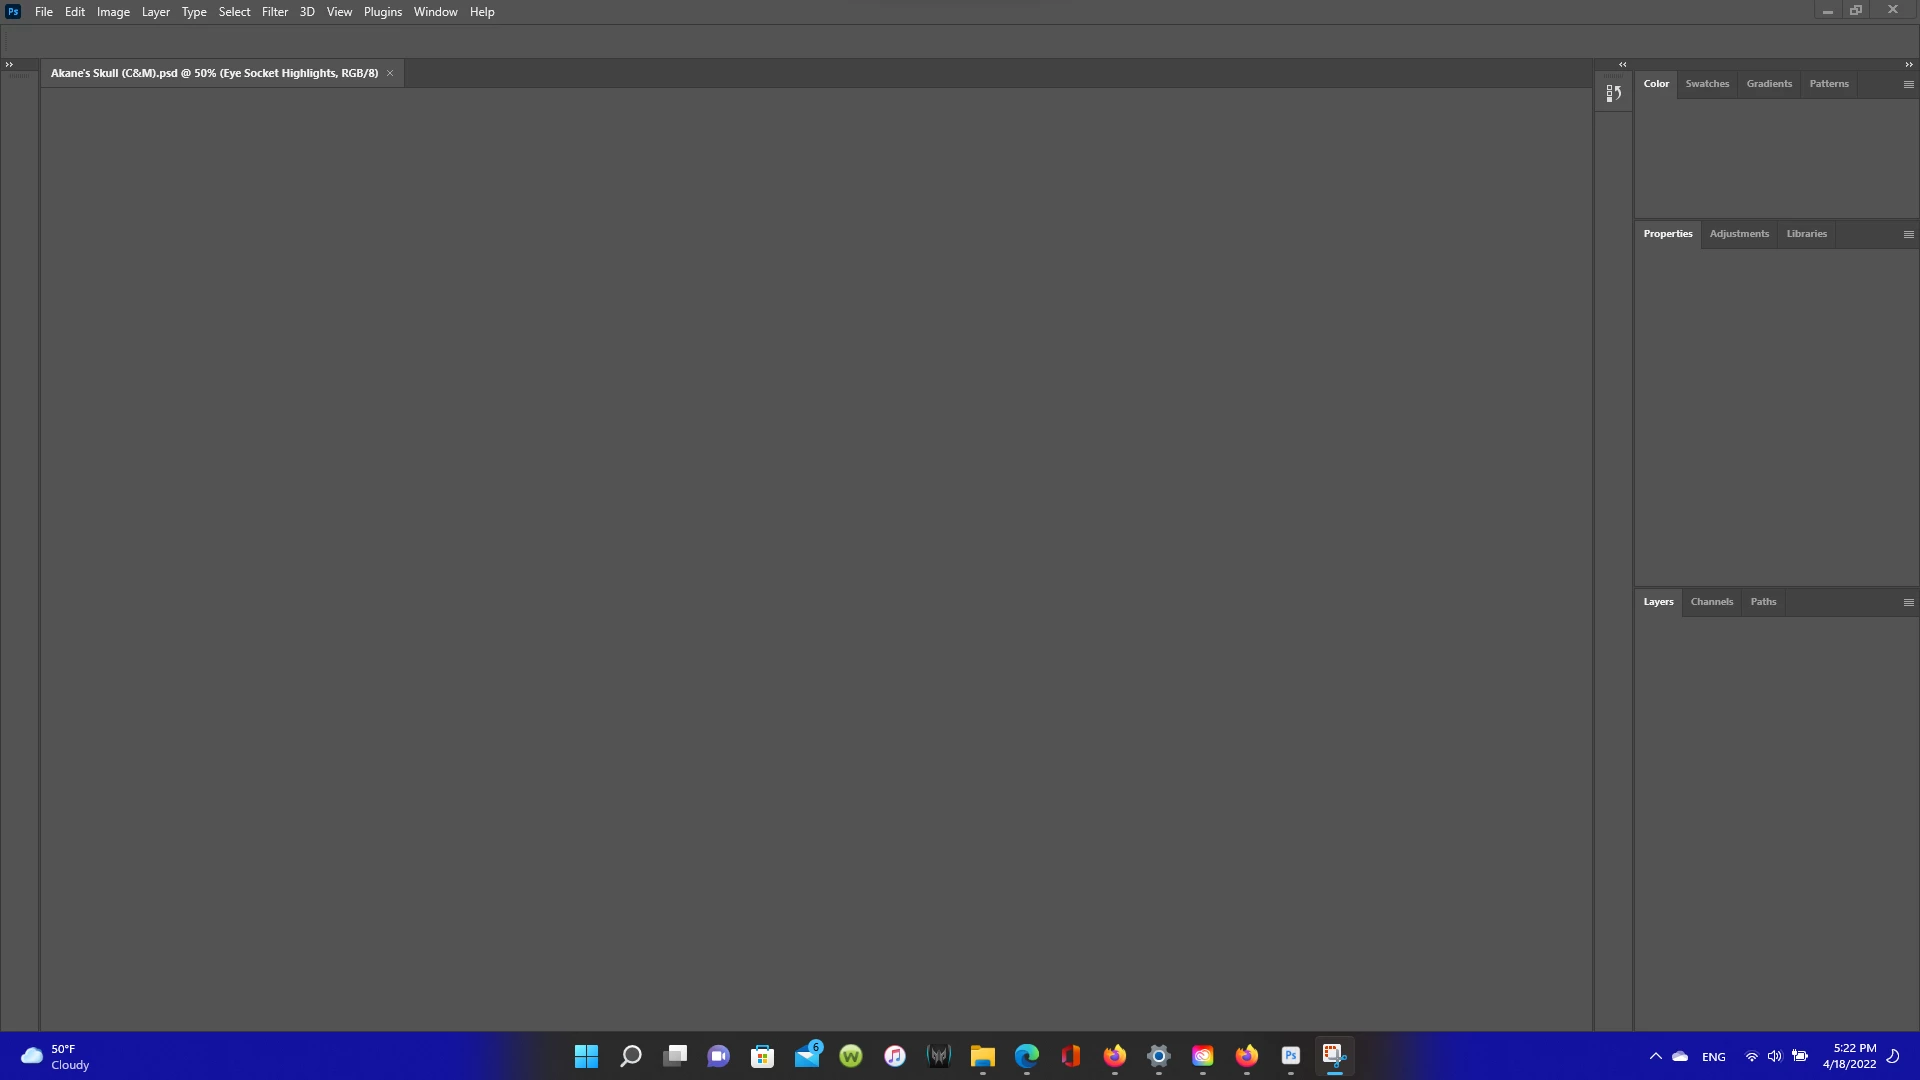Switch to the Channels tab

click(x=1711, y=602)
